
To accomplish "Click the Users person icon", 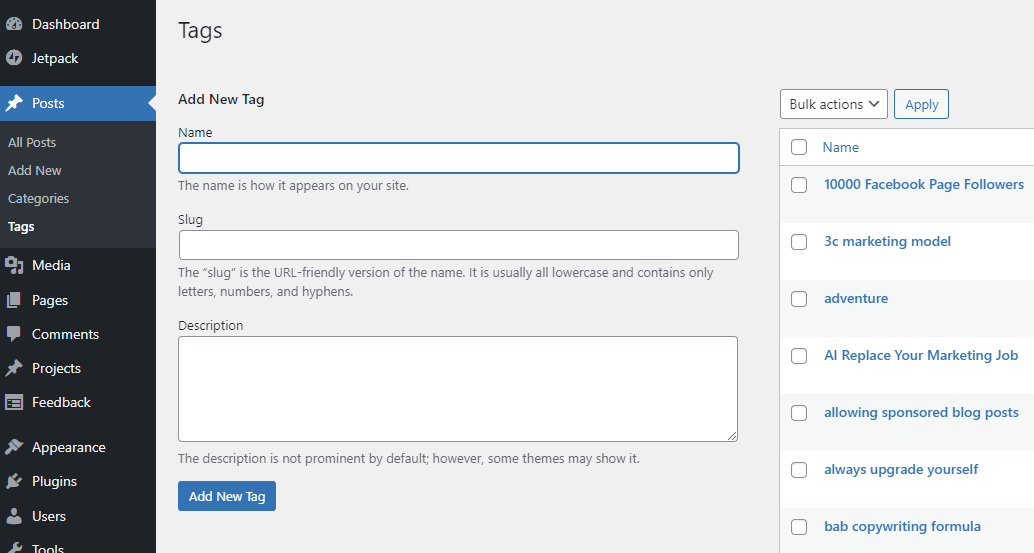I will pos(14,516).
